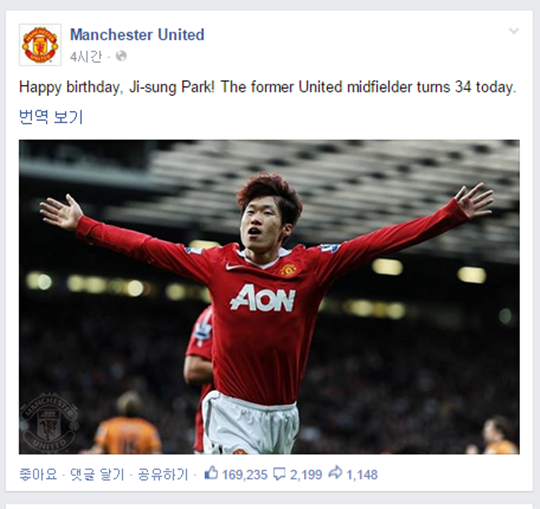The width and height of the screenshot is (540, 509).
Task: Open Manchester United profile picture
Action: (x=40, y=45)
